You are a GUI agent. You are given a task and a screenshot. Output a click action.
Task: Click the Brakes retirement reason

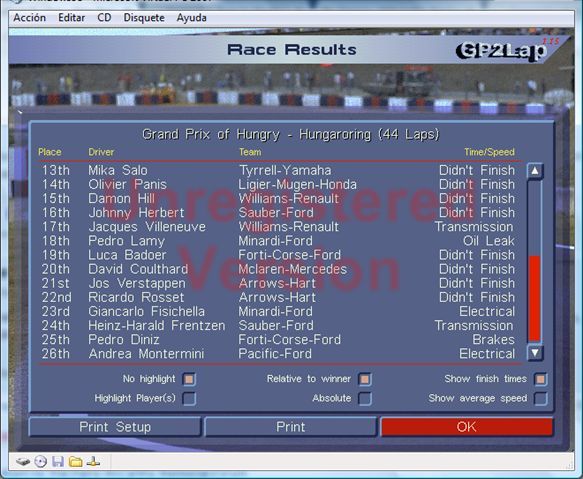[x=493, y=340]
